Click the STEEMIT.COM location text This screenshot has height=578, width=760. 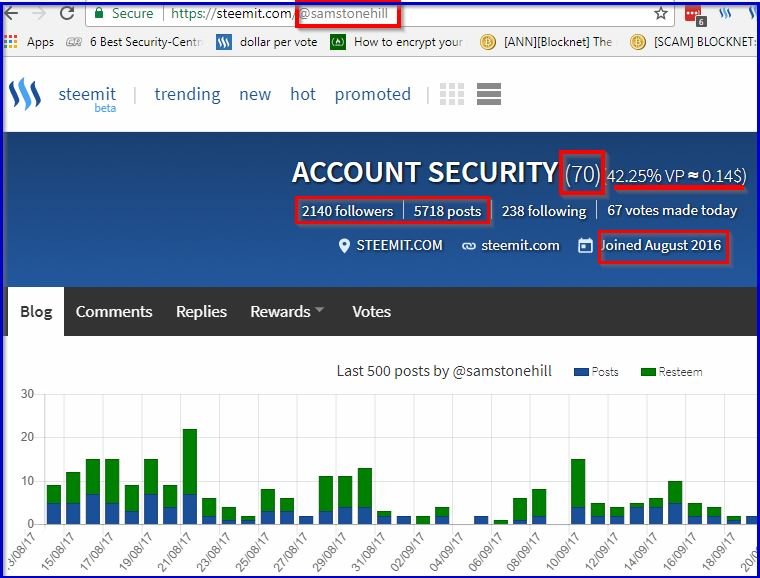pyautogui.click(x=399, y=245)
